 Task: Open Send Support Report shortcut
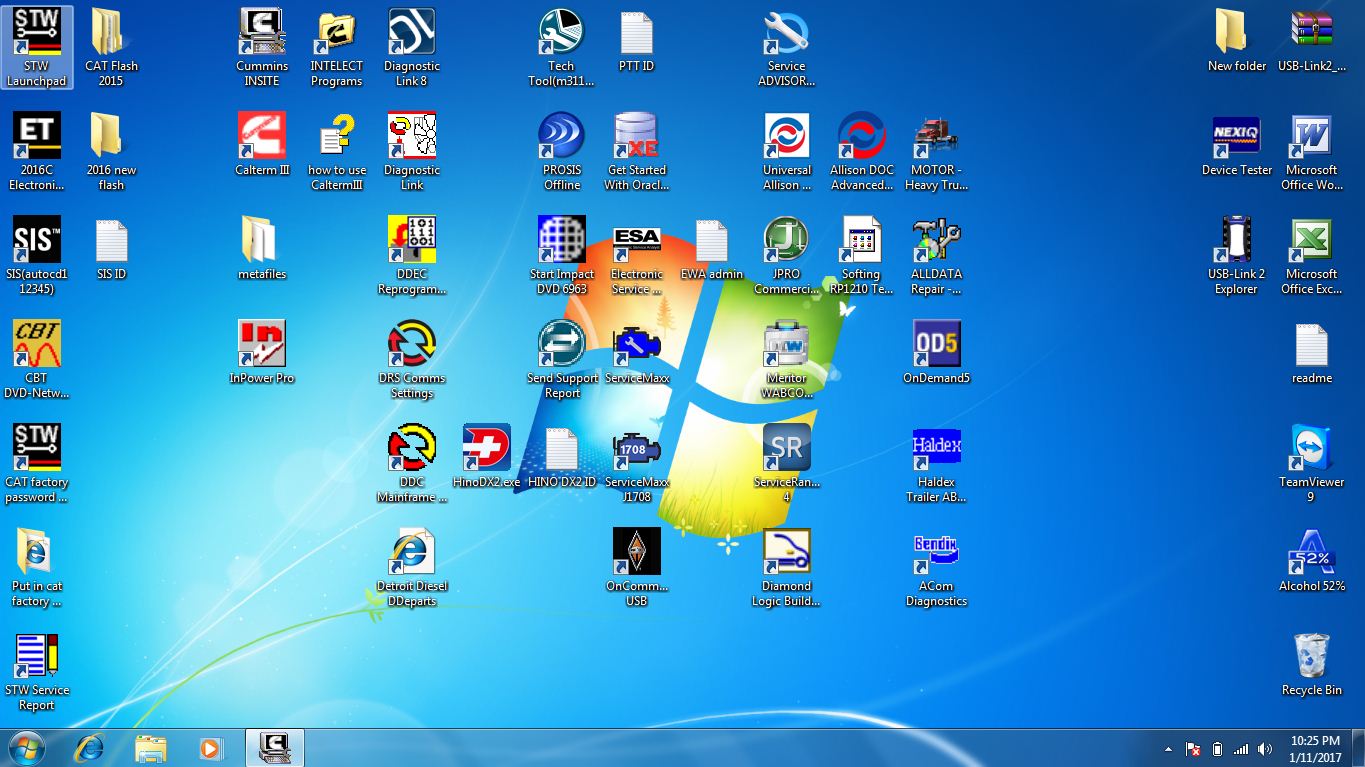562,359
